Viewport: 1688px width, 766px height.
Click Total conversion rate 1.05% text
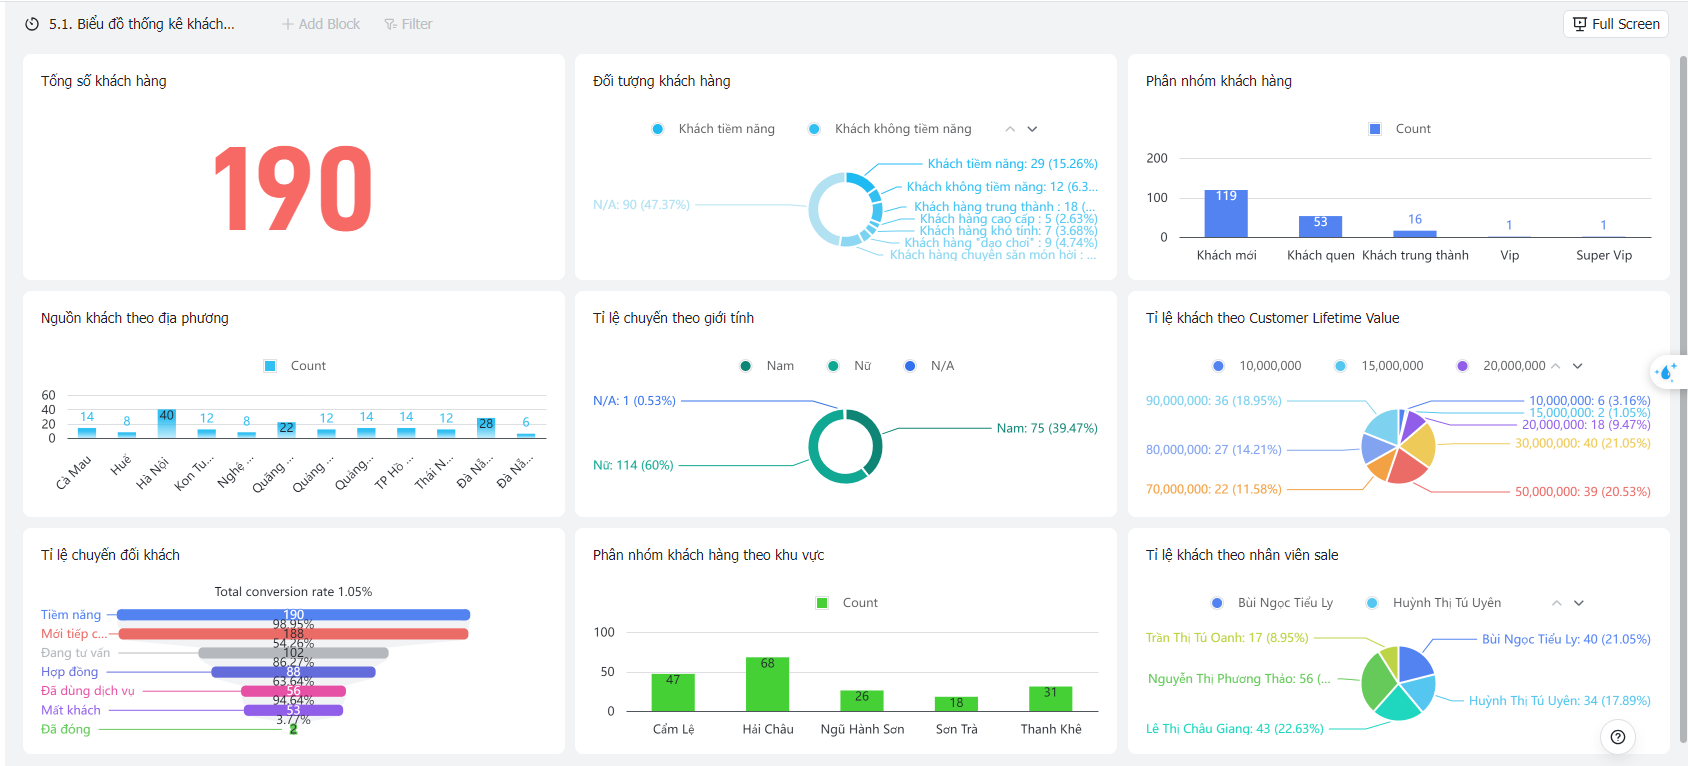(x=293, y=592)
